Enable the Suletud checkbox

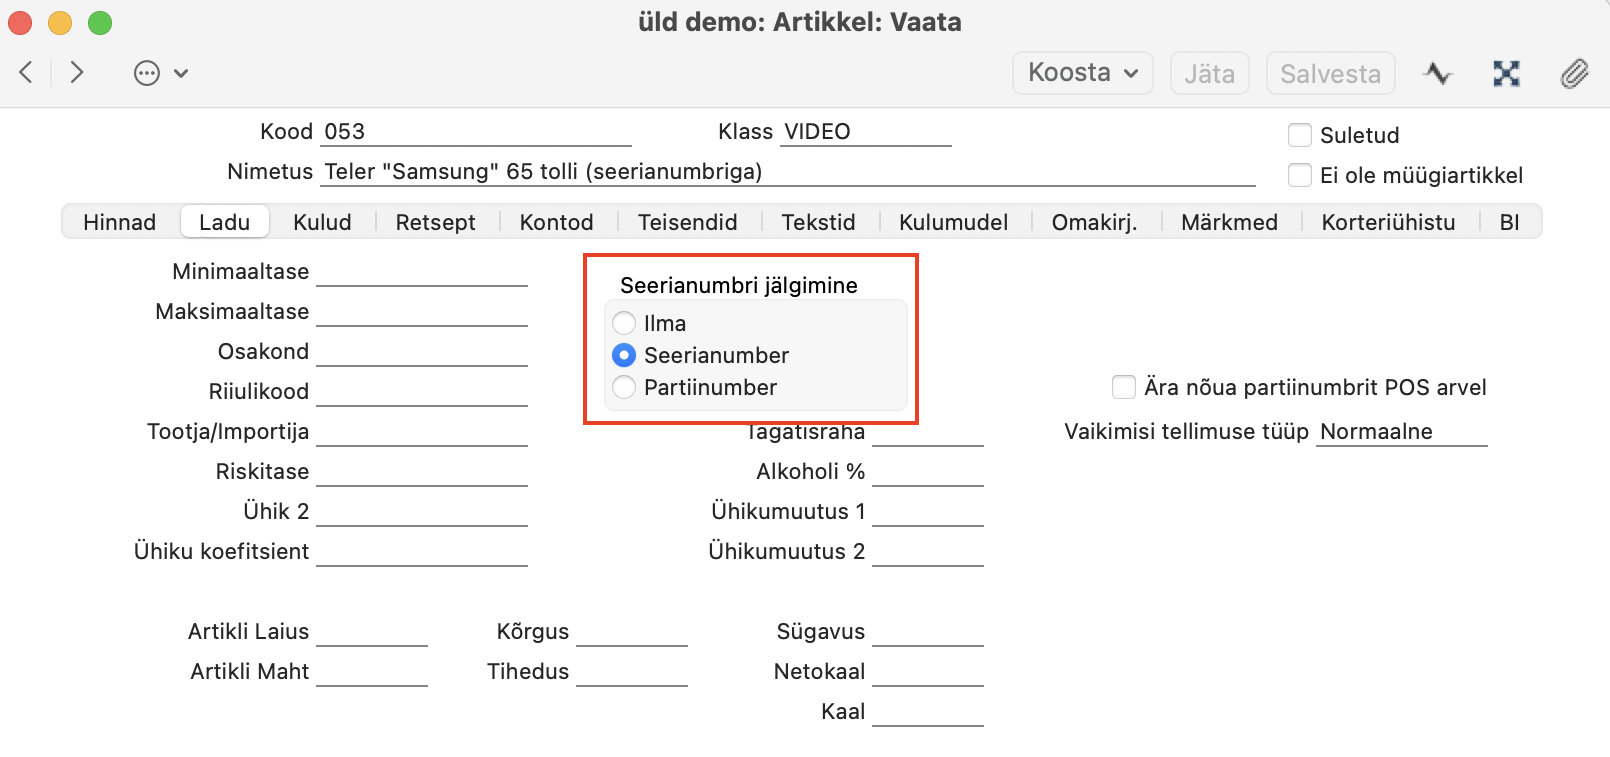point(1300,135)
